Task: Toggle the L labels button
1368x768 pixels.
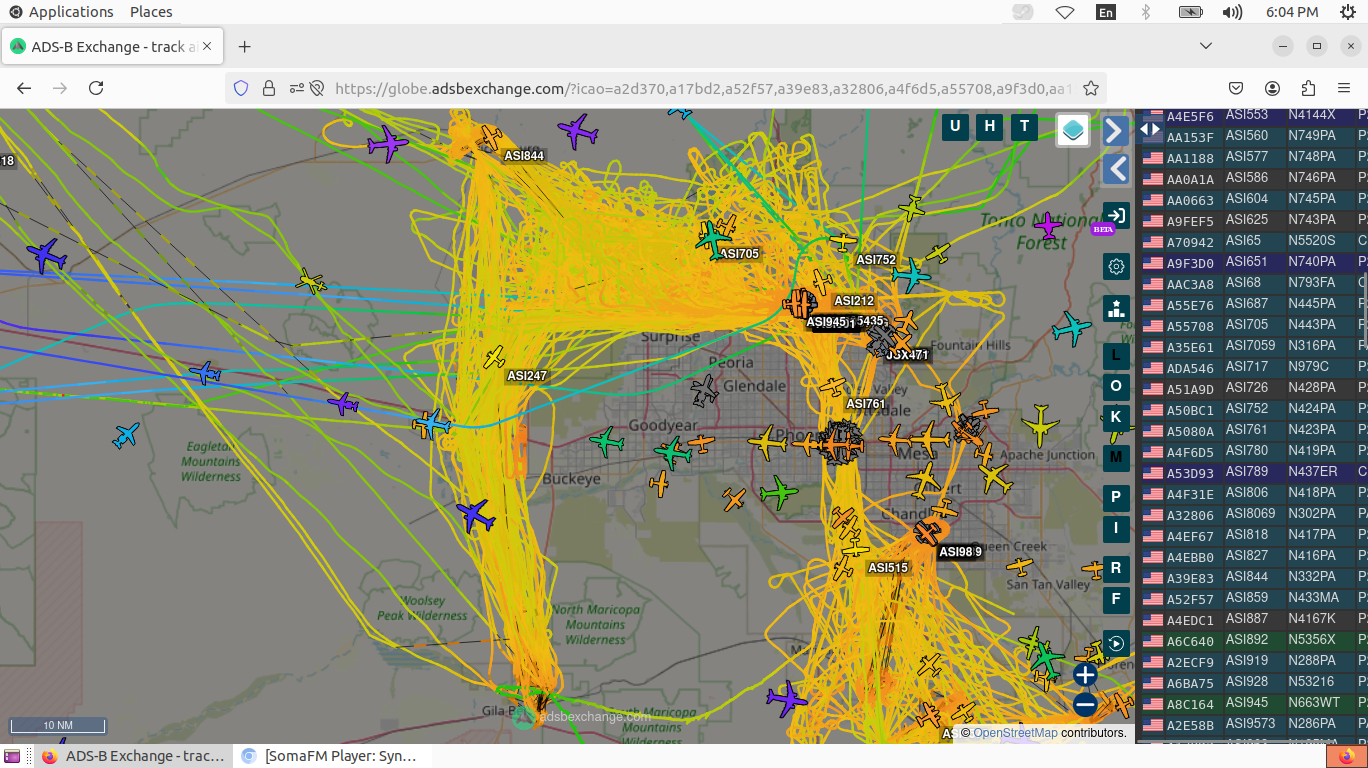Action: [x=1116, y=355]
